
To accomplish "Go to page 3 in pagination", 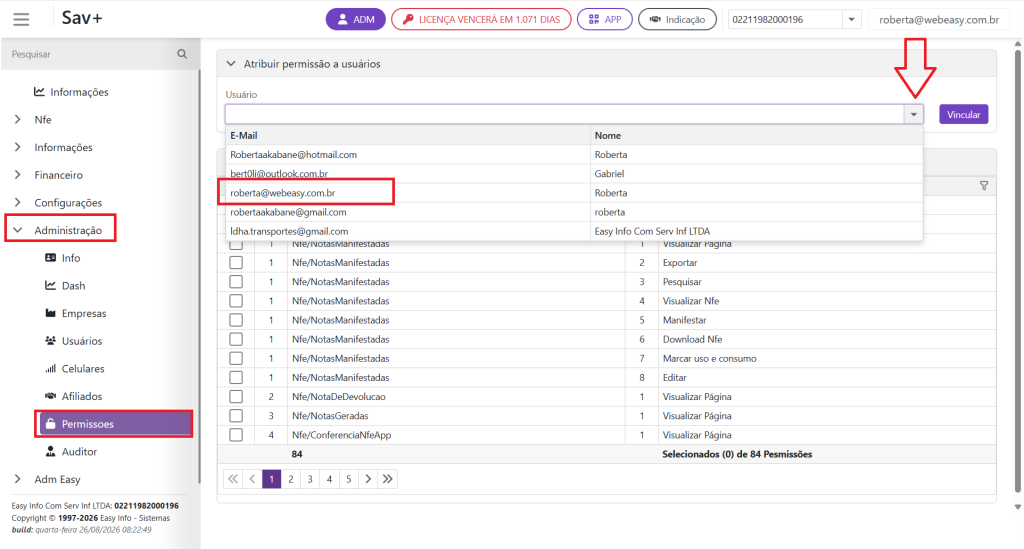I will (310, 479).
